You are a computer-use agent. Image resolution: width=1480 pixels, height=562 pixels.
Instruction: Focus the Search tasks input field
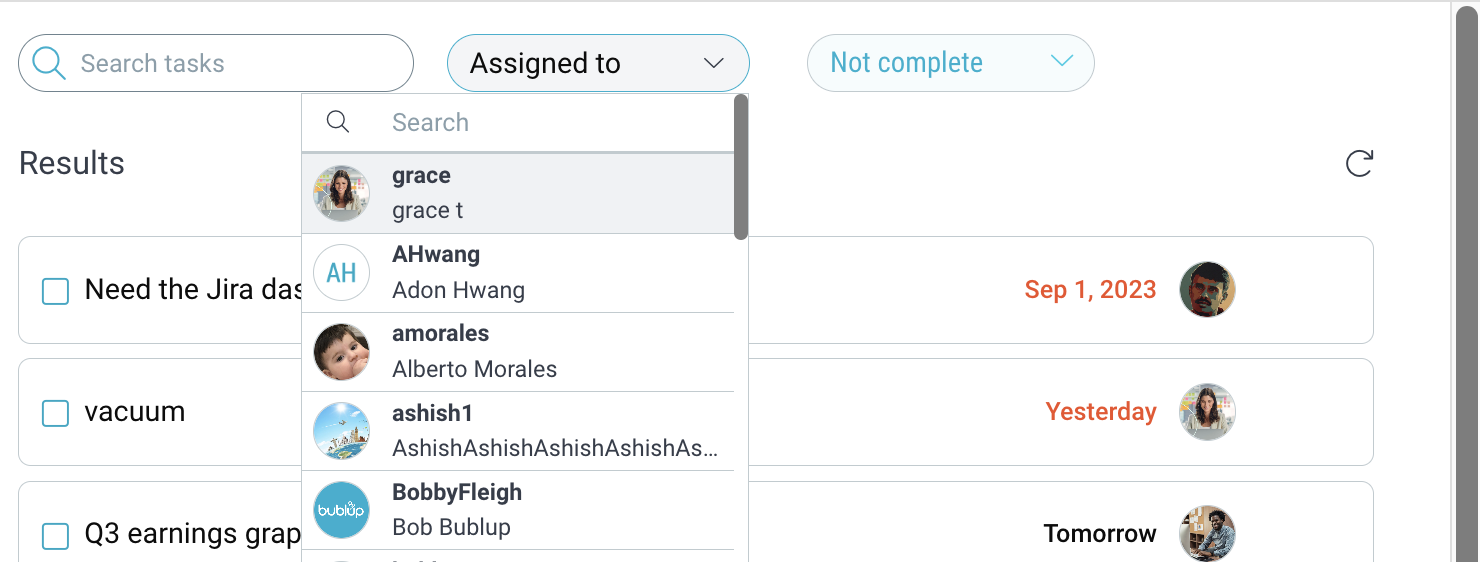(x=216, y=63)
